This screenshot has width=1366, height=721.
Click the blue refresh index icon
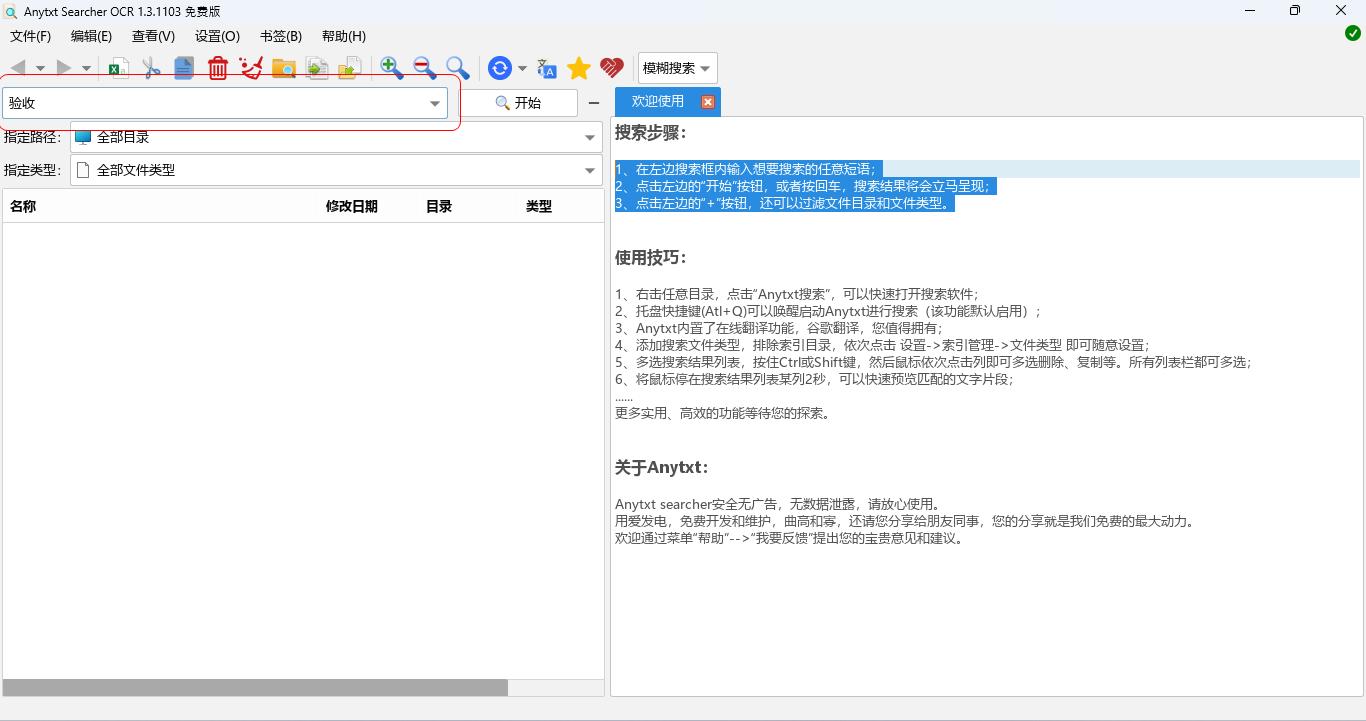click(x=499, y=68)
